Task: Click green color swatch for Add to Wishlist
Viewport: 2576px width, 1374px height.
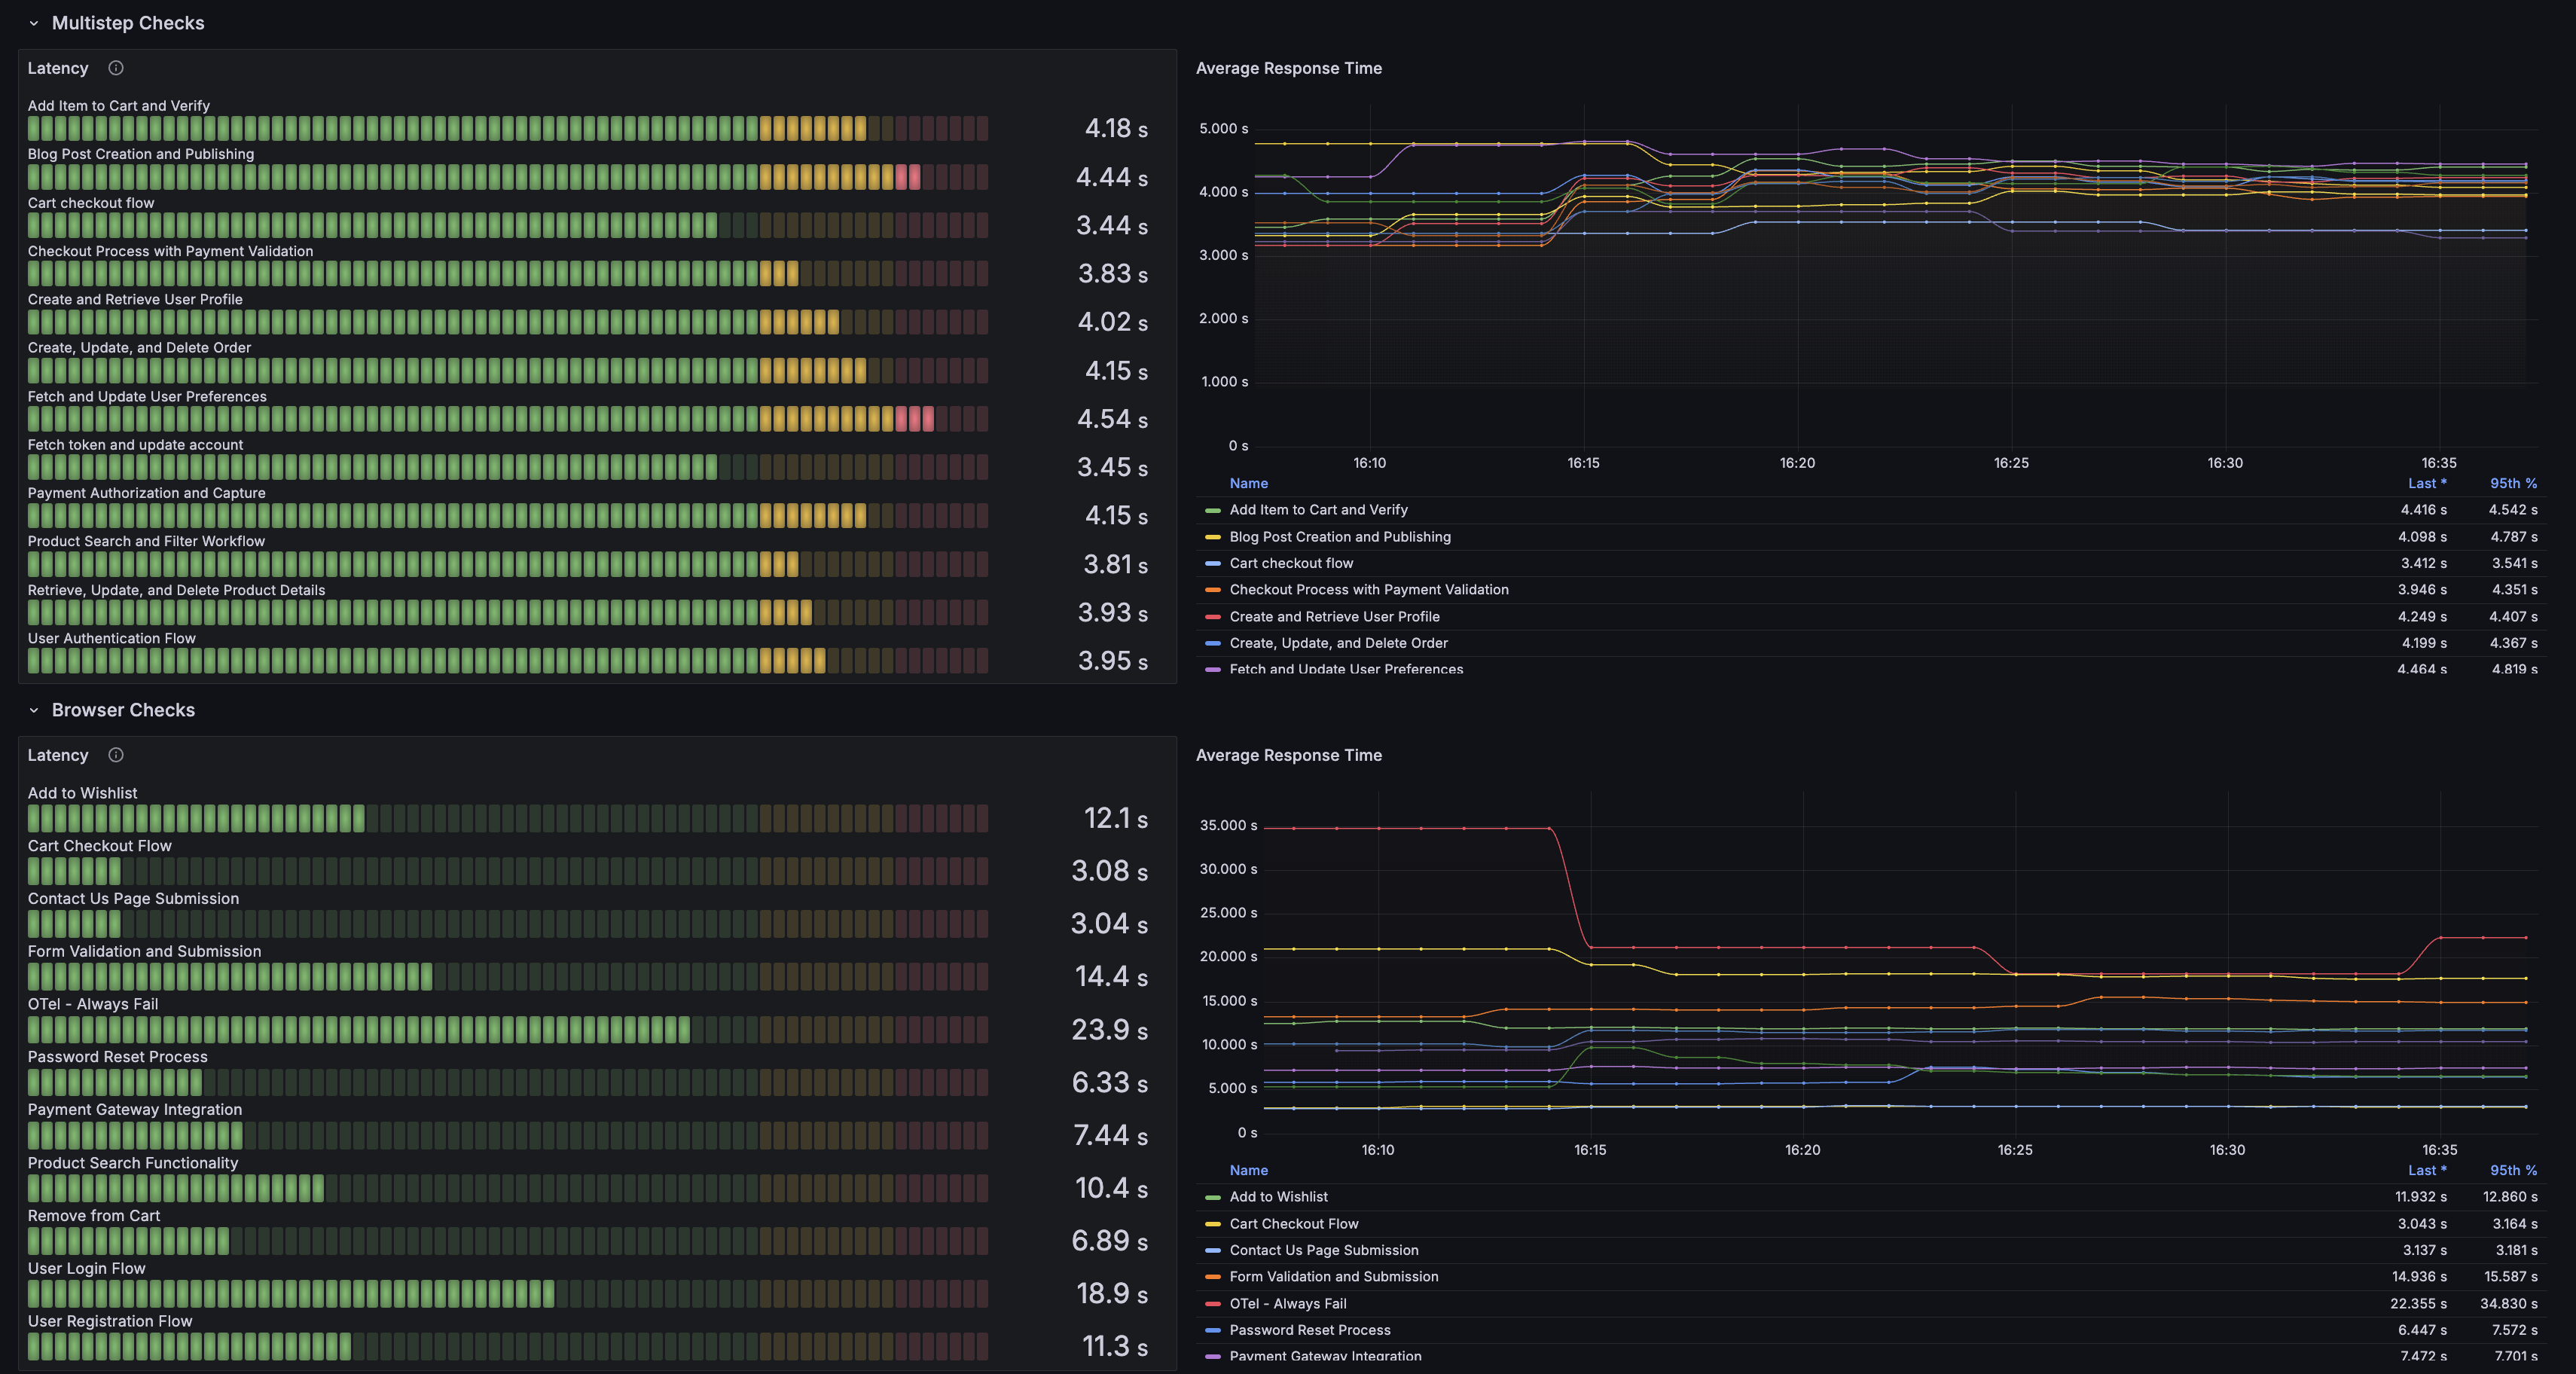Action: click(x=1212, y=1197)
